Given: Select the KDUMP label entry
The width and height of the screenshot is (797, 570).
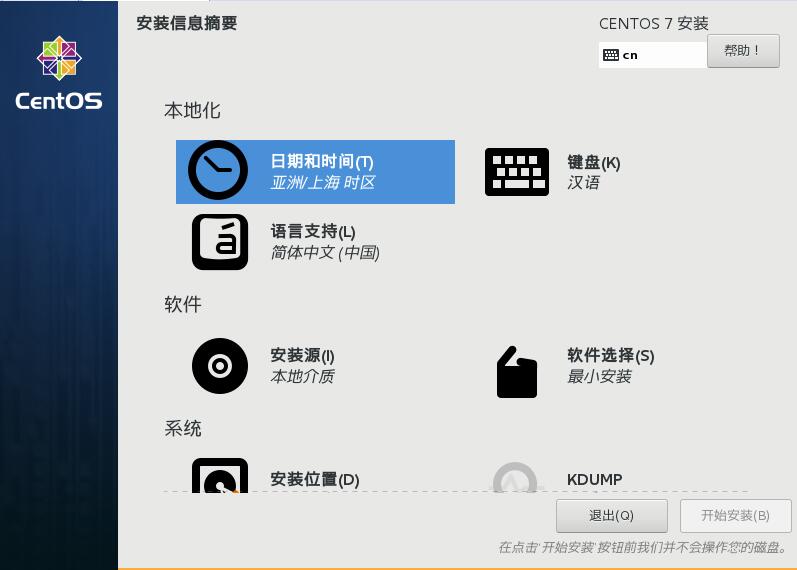Looking at the screenshot, I should tap(594, 479).
